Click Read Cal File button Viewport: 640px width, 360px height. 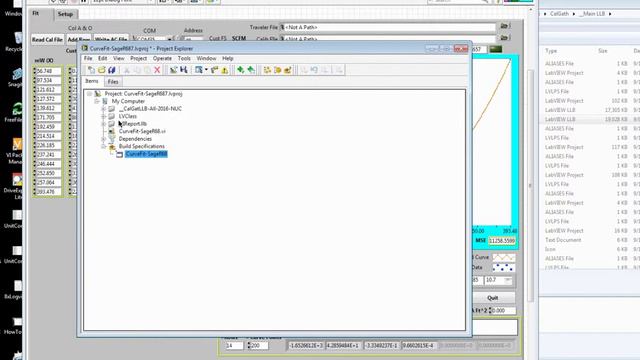tap(47, 40)
